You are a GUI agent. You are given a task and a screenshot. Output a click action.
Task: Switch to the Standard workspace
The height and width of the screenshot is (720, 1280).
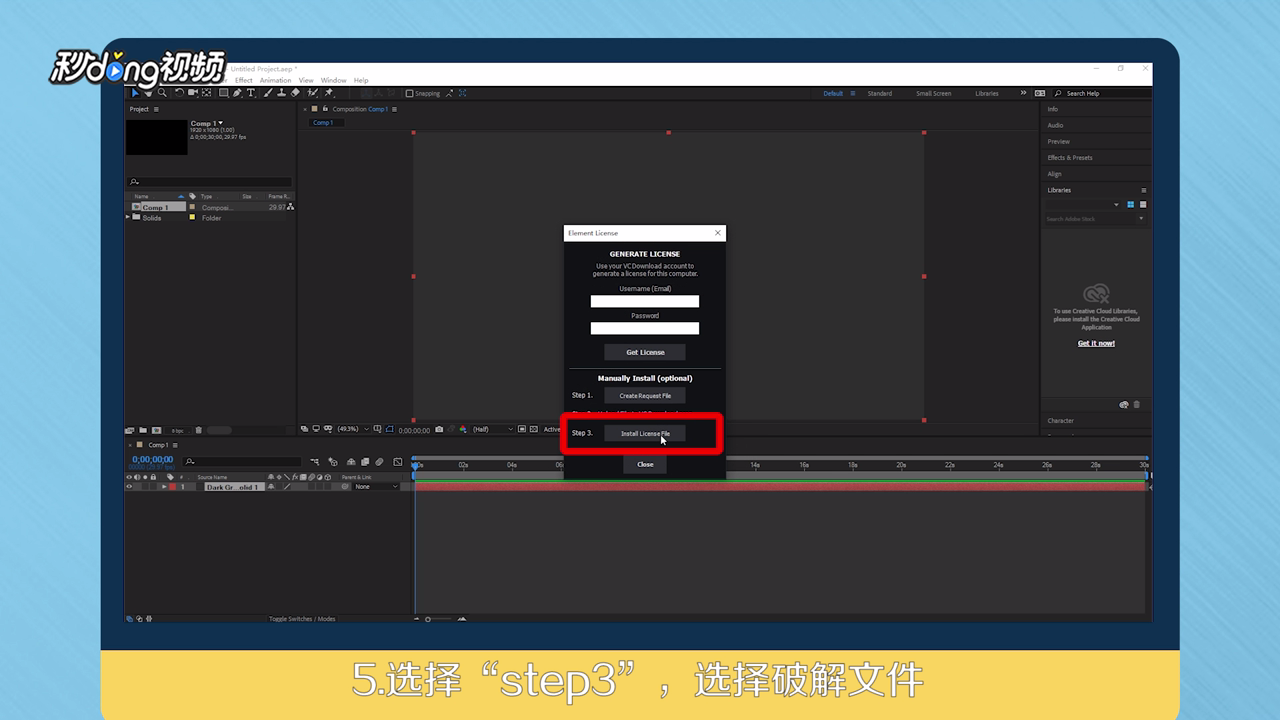point(880,93)
